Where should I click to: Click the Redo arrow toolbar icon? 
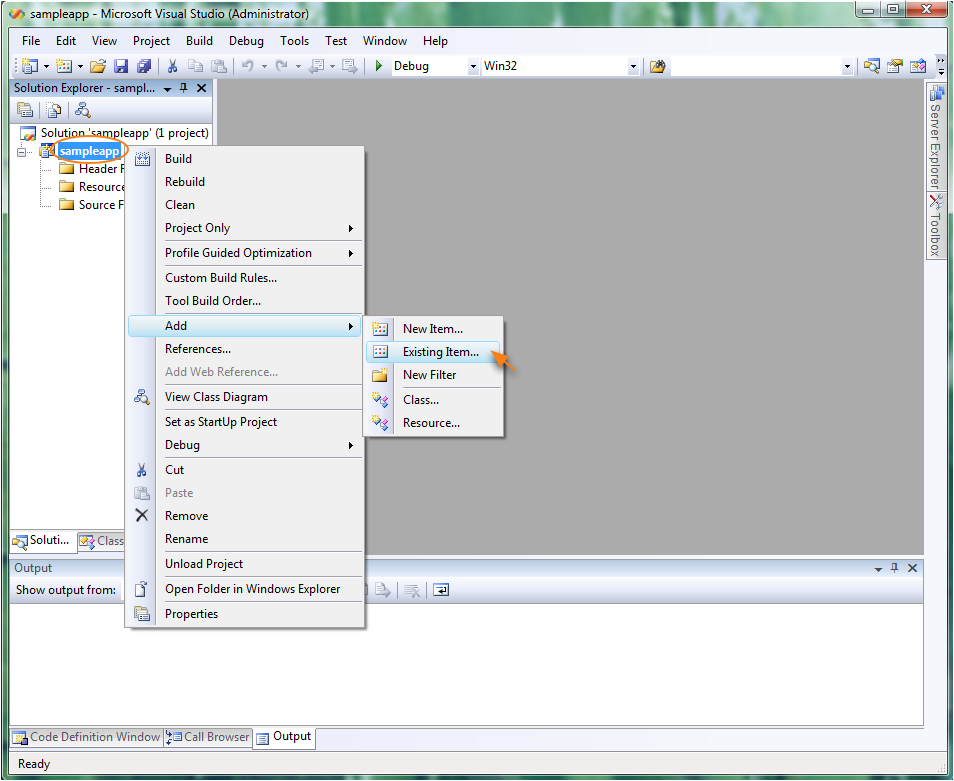282,66
